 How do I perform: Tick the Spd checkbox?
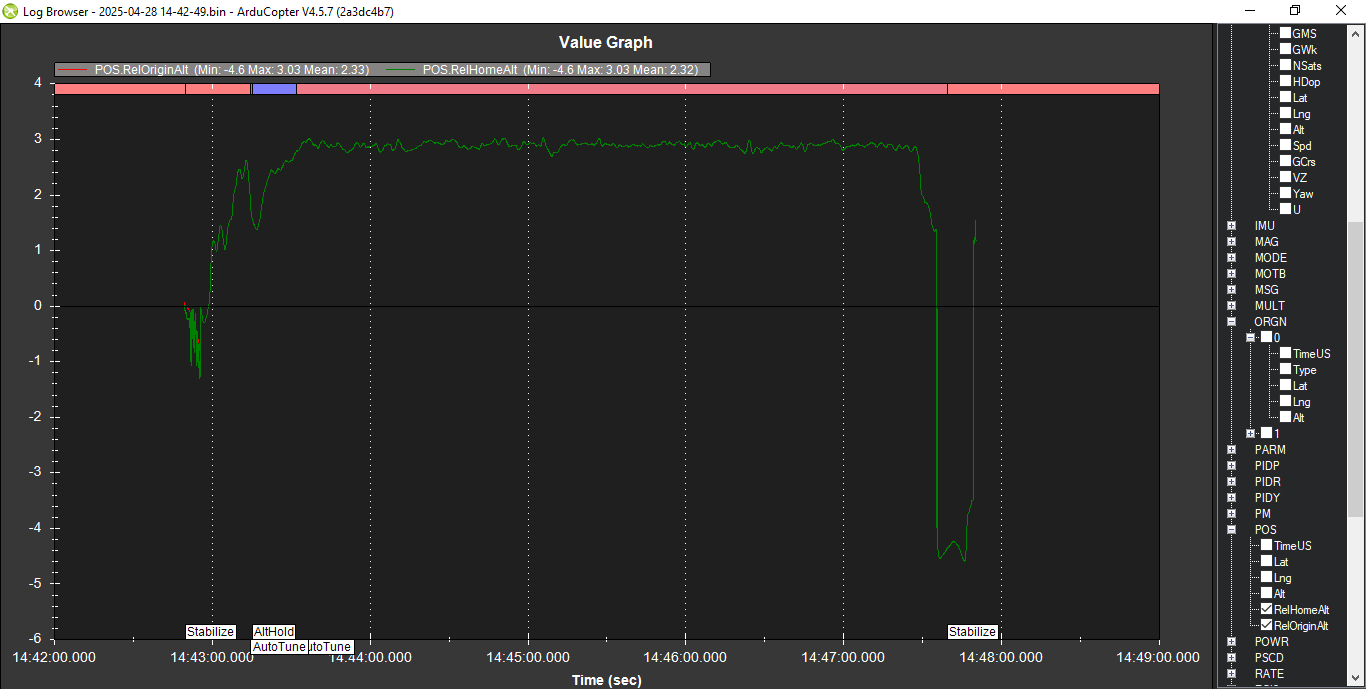1286,145
